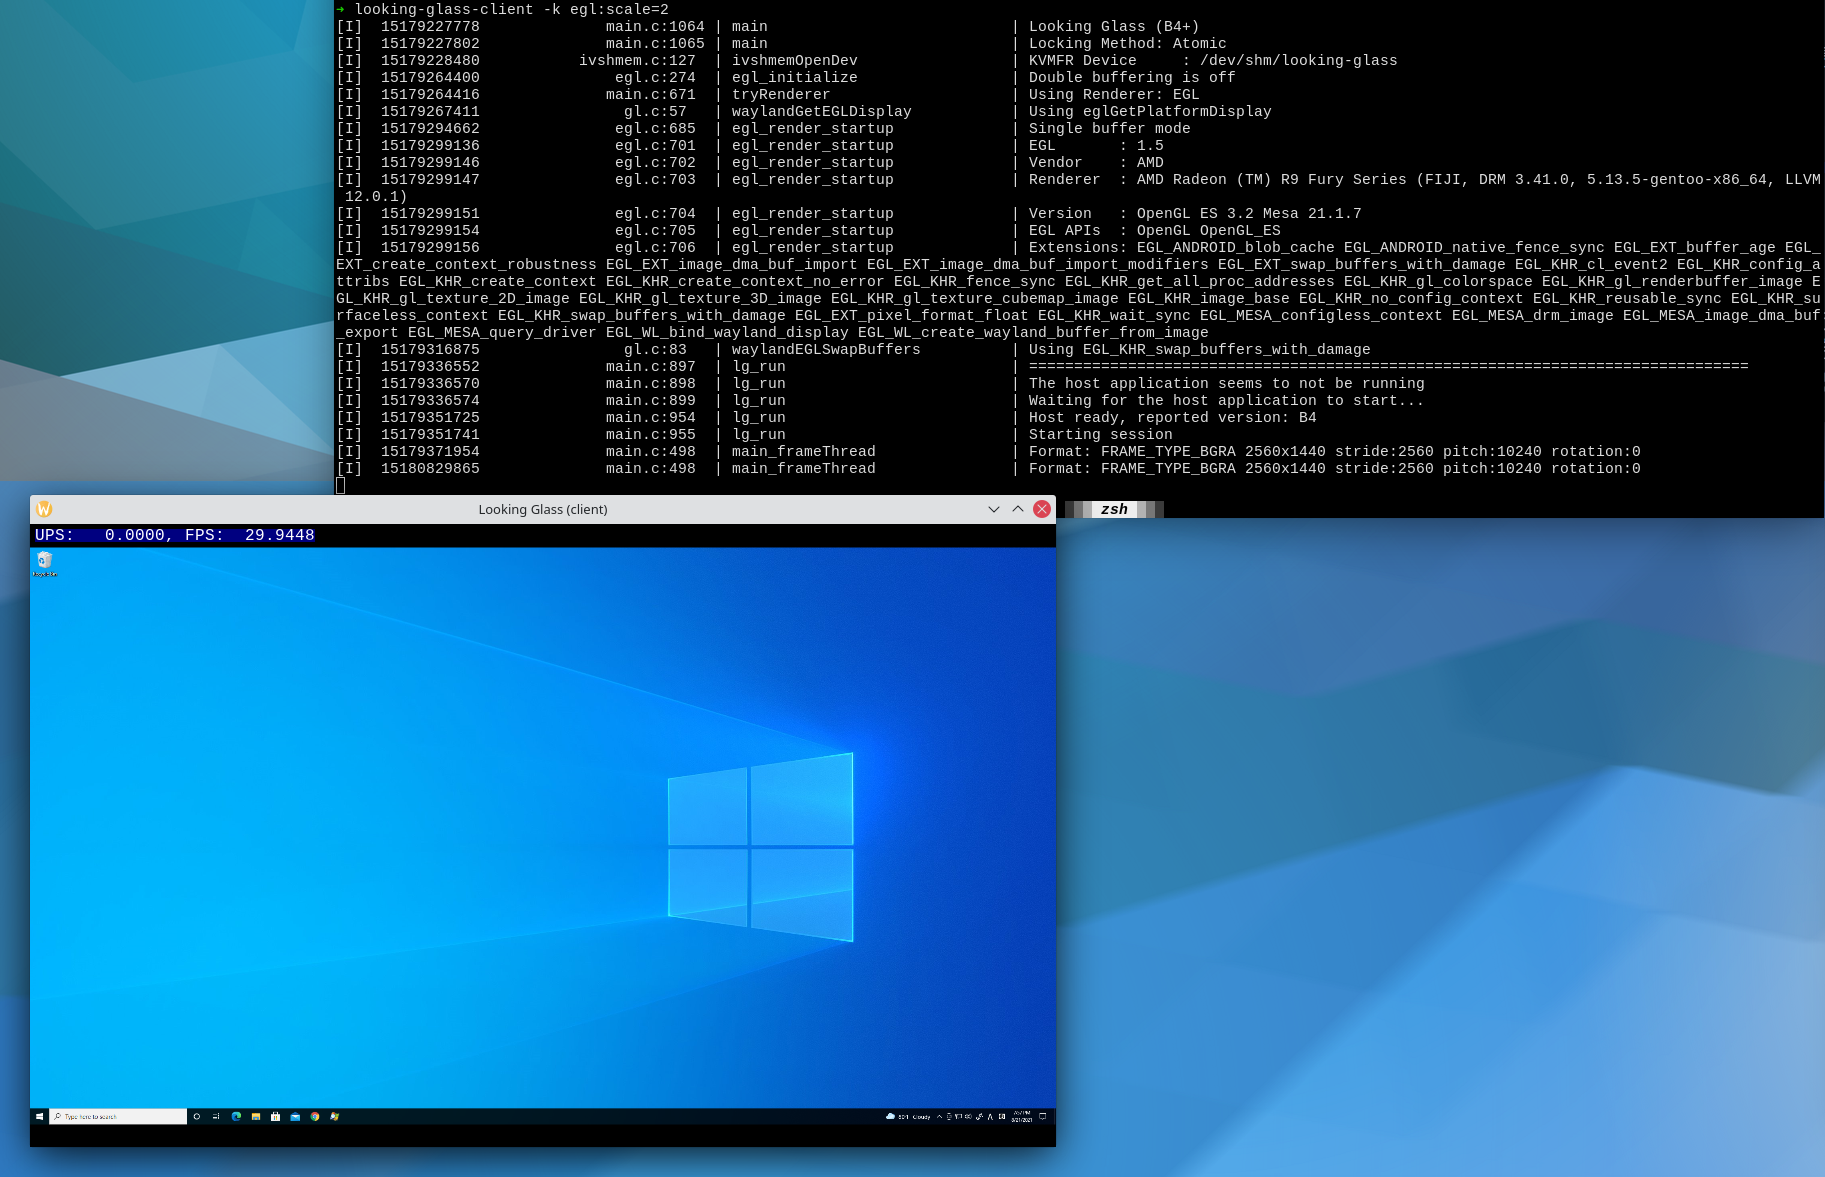Image resolution: width=1825 pixels, height=1177 pixels.
Task: Open the Mail app from the taskbar
Action: [x=296, y=1116]
